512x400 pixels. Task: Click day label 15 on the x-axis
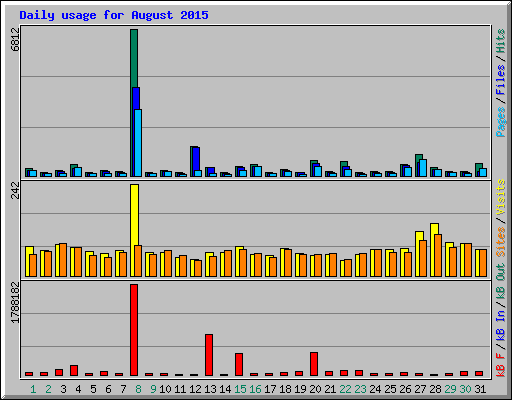pos(240,389)
